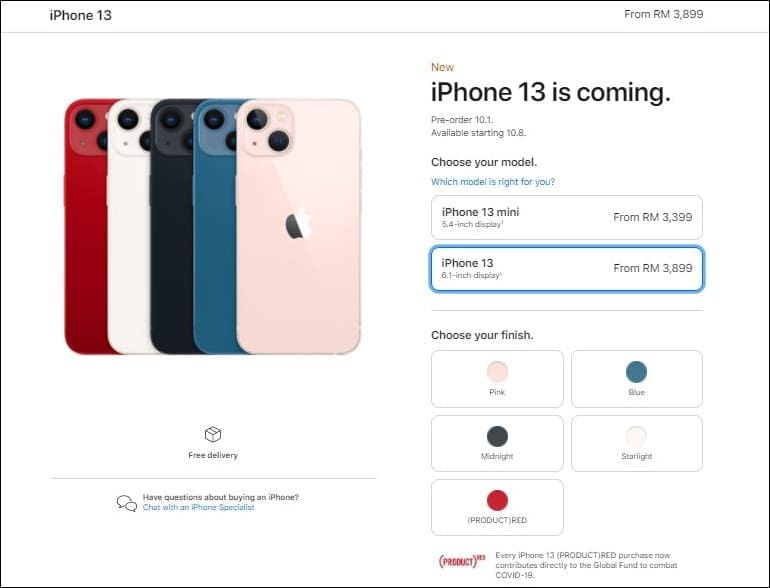Open Chat with an iPhone Specialist link
The image size is (770, 588).
click(x=198, y=507)
